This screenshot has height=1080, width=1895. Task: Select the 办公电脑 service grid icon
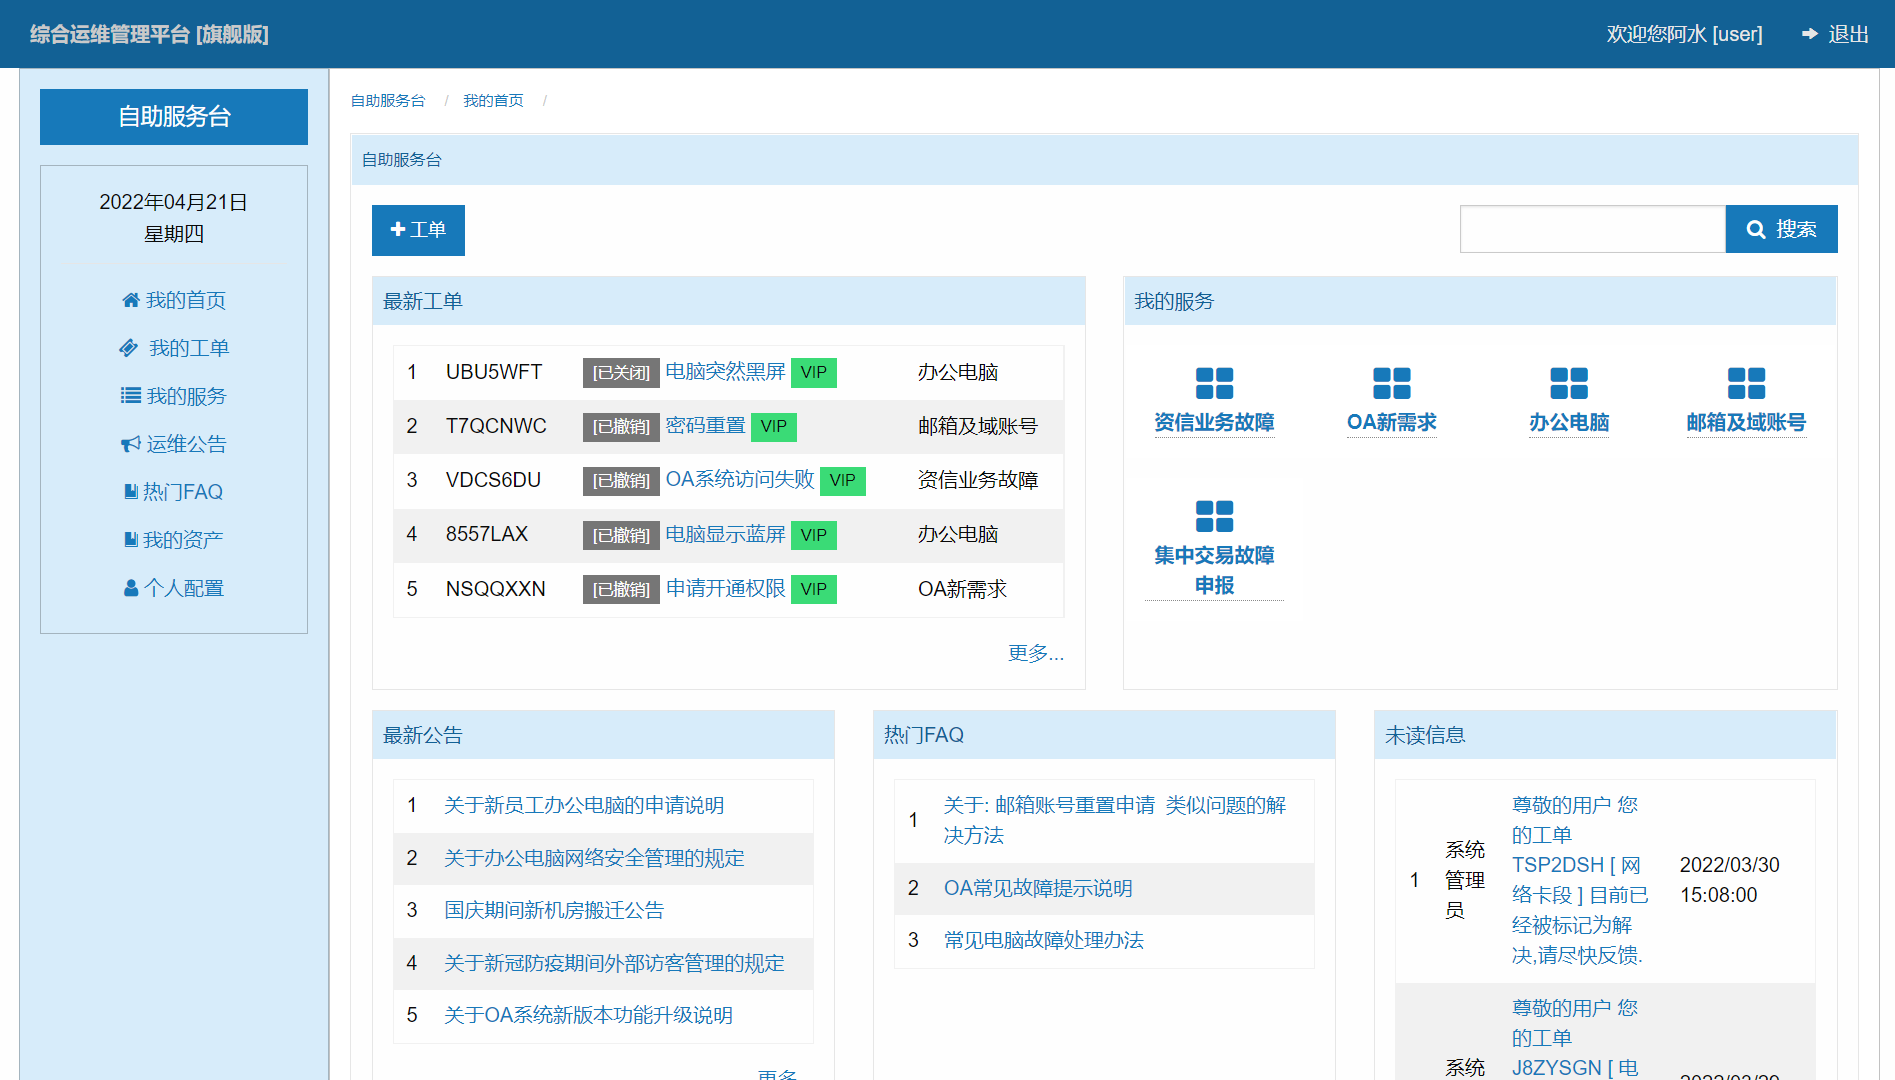pyautogui.click(x=1568, y=383)
